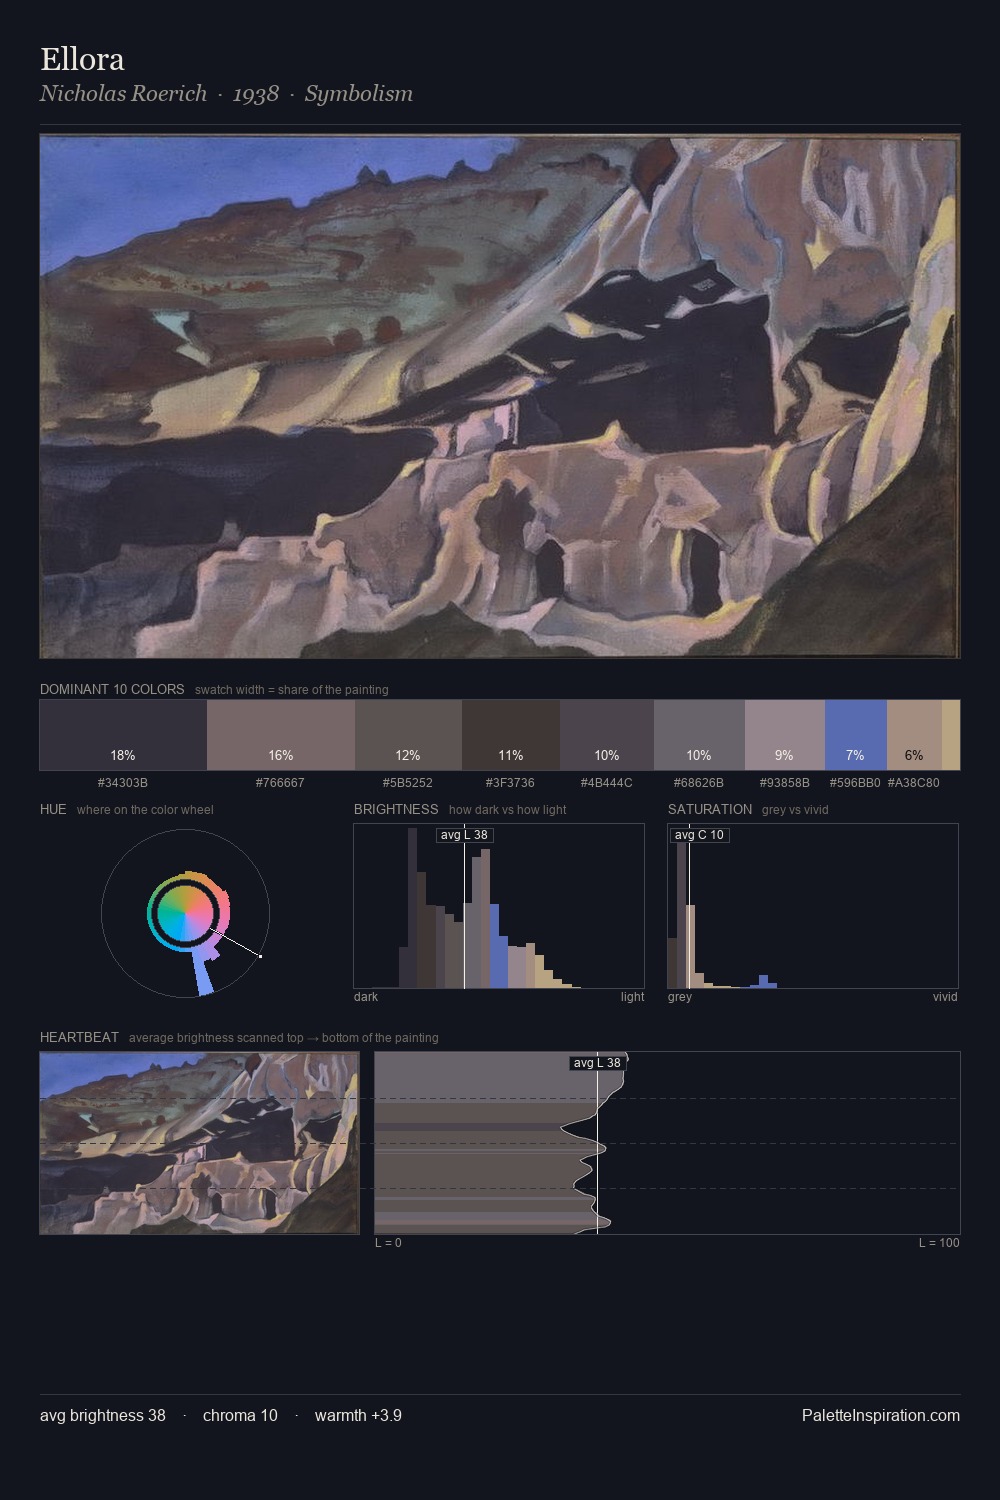The image size is (1000, 1500).
Task: Click the 'avg C 10' saturation label
Action: coord(699,835)
